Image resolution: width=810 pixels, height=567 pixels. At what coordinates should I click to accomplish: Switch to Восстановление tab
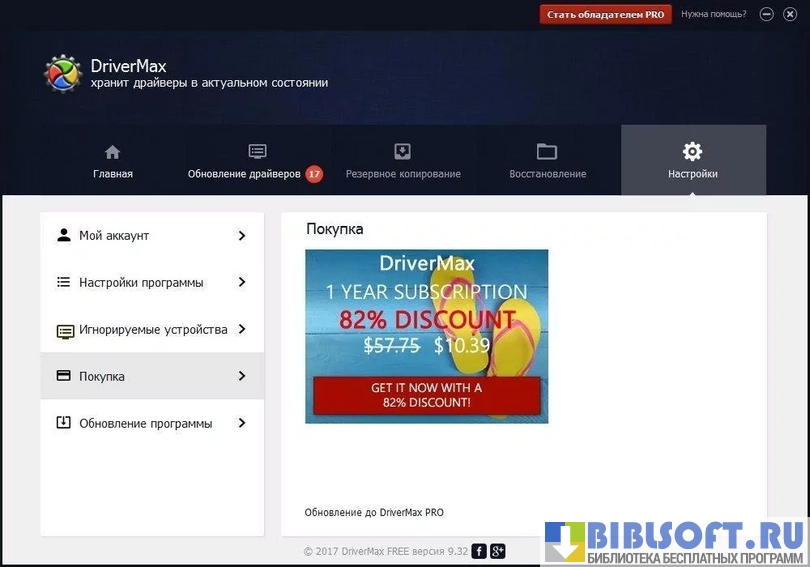[x=547, y=174]
